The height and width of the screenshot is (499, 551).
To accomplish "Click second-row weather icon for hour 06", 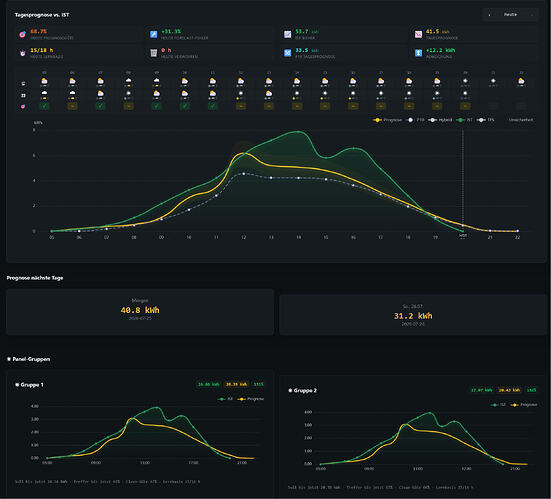I will (72, 94).
